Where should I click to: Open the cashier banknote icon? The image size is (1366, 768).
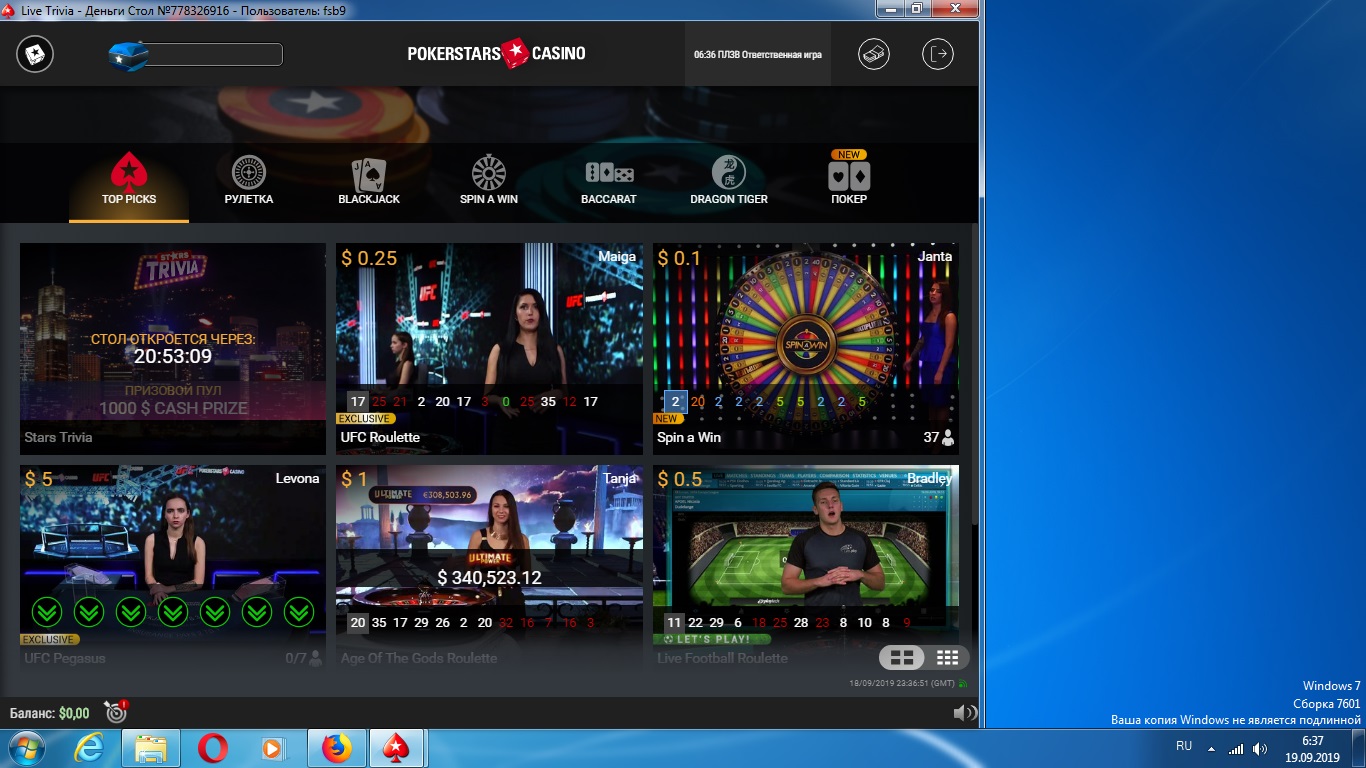[874, 54]
